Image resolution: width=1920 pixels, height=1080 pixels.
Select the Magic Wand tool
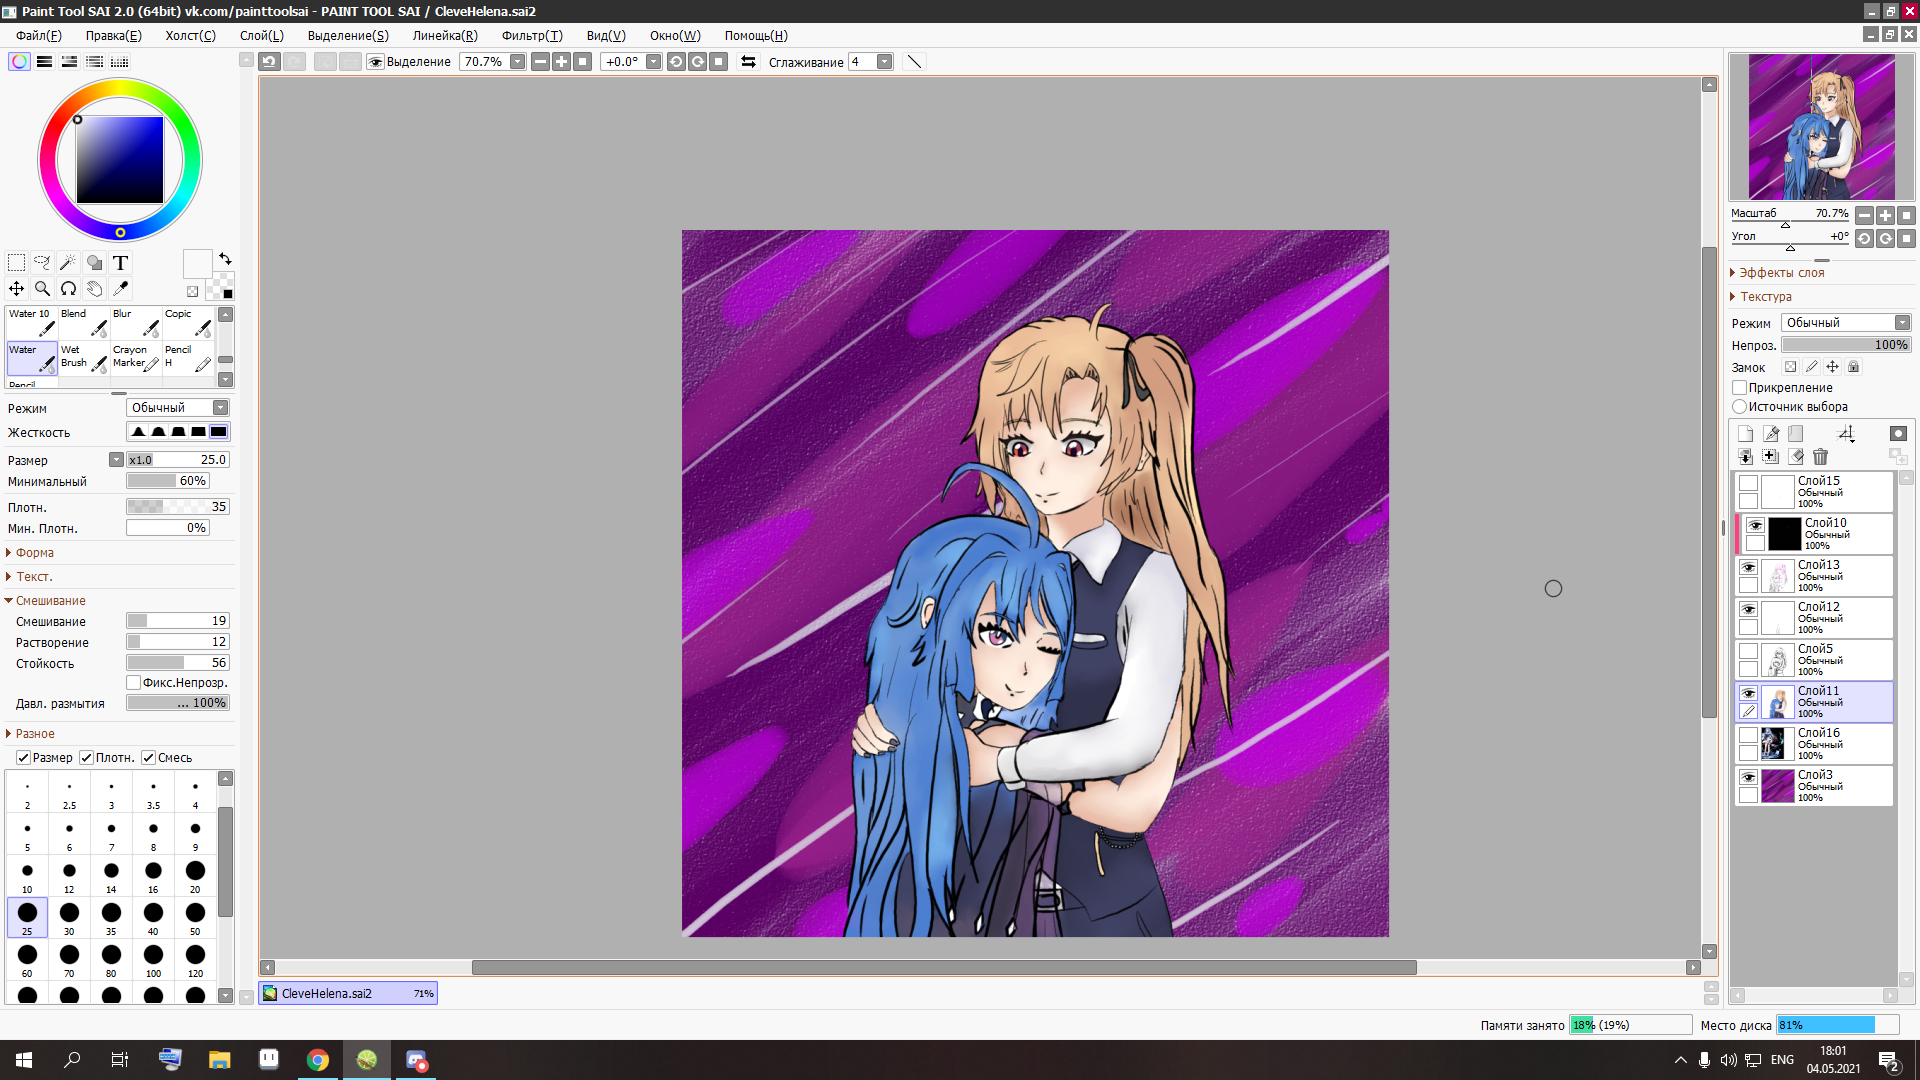tap(68, 263)
